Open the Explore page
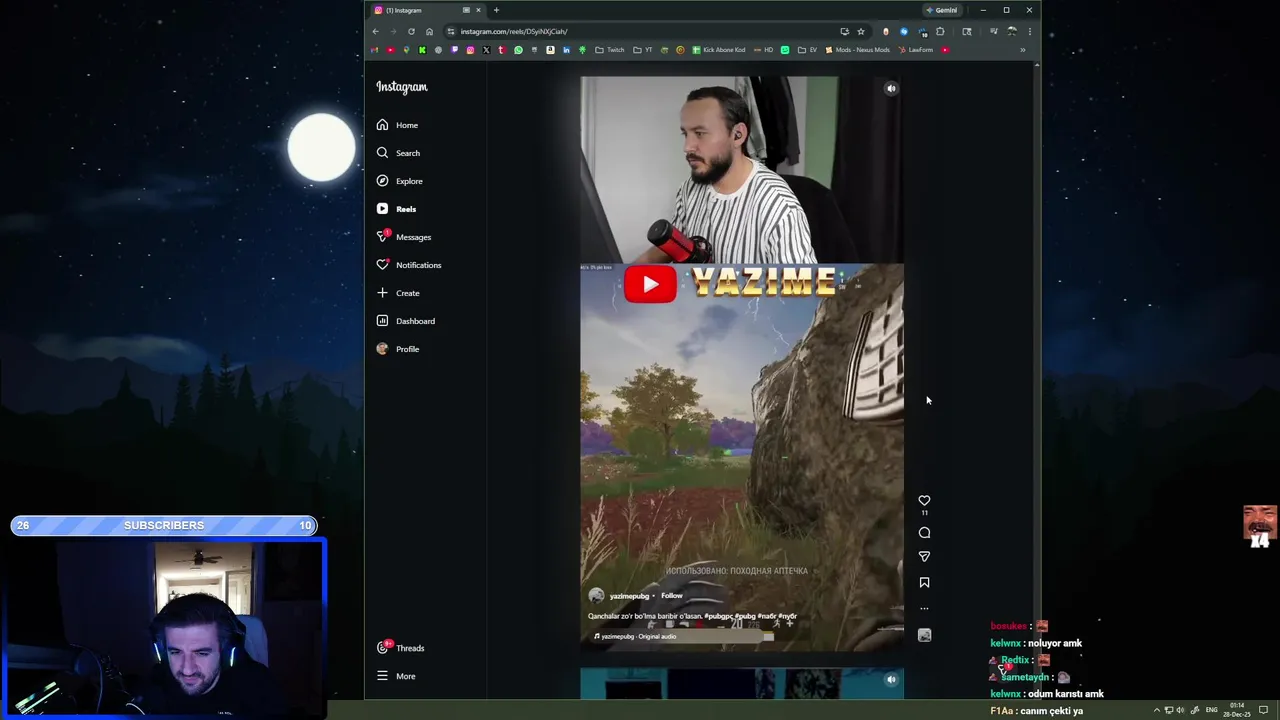 (x=399, y=181)
